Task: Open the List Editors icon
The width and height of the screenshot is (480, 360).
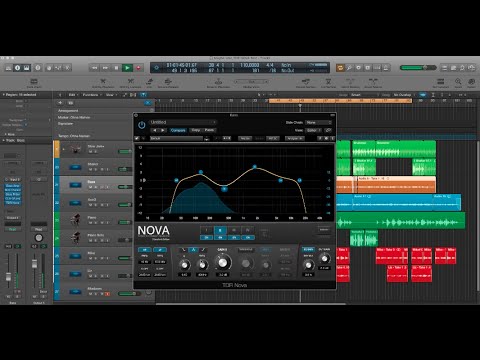Action: click(444, 68)
